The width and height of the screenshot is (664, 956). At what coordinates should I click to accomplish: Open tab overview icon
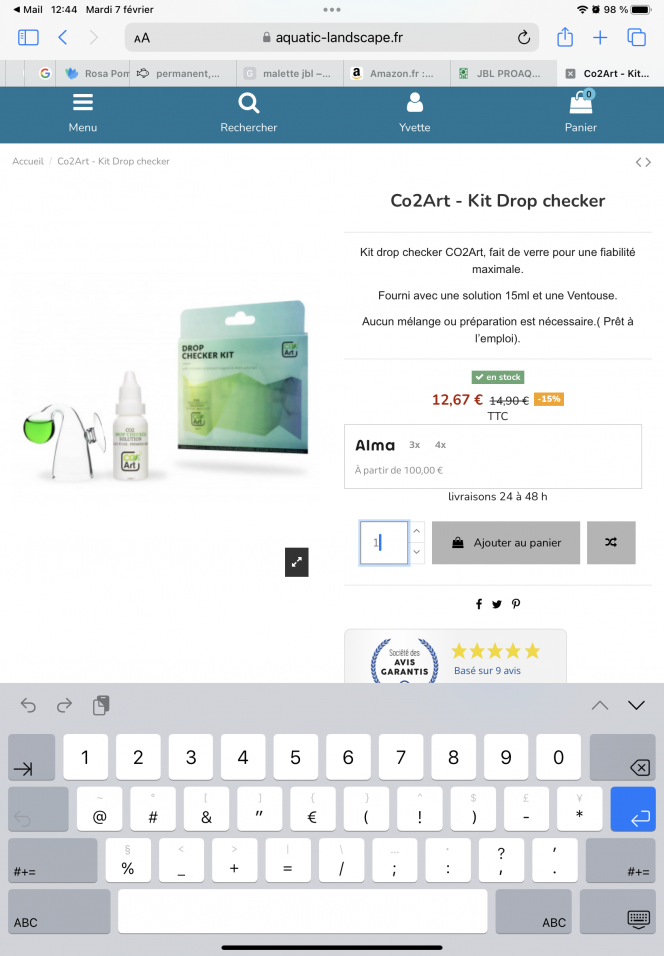pos(637,38)
